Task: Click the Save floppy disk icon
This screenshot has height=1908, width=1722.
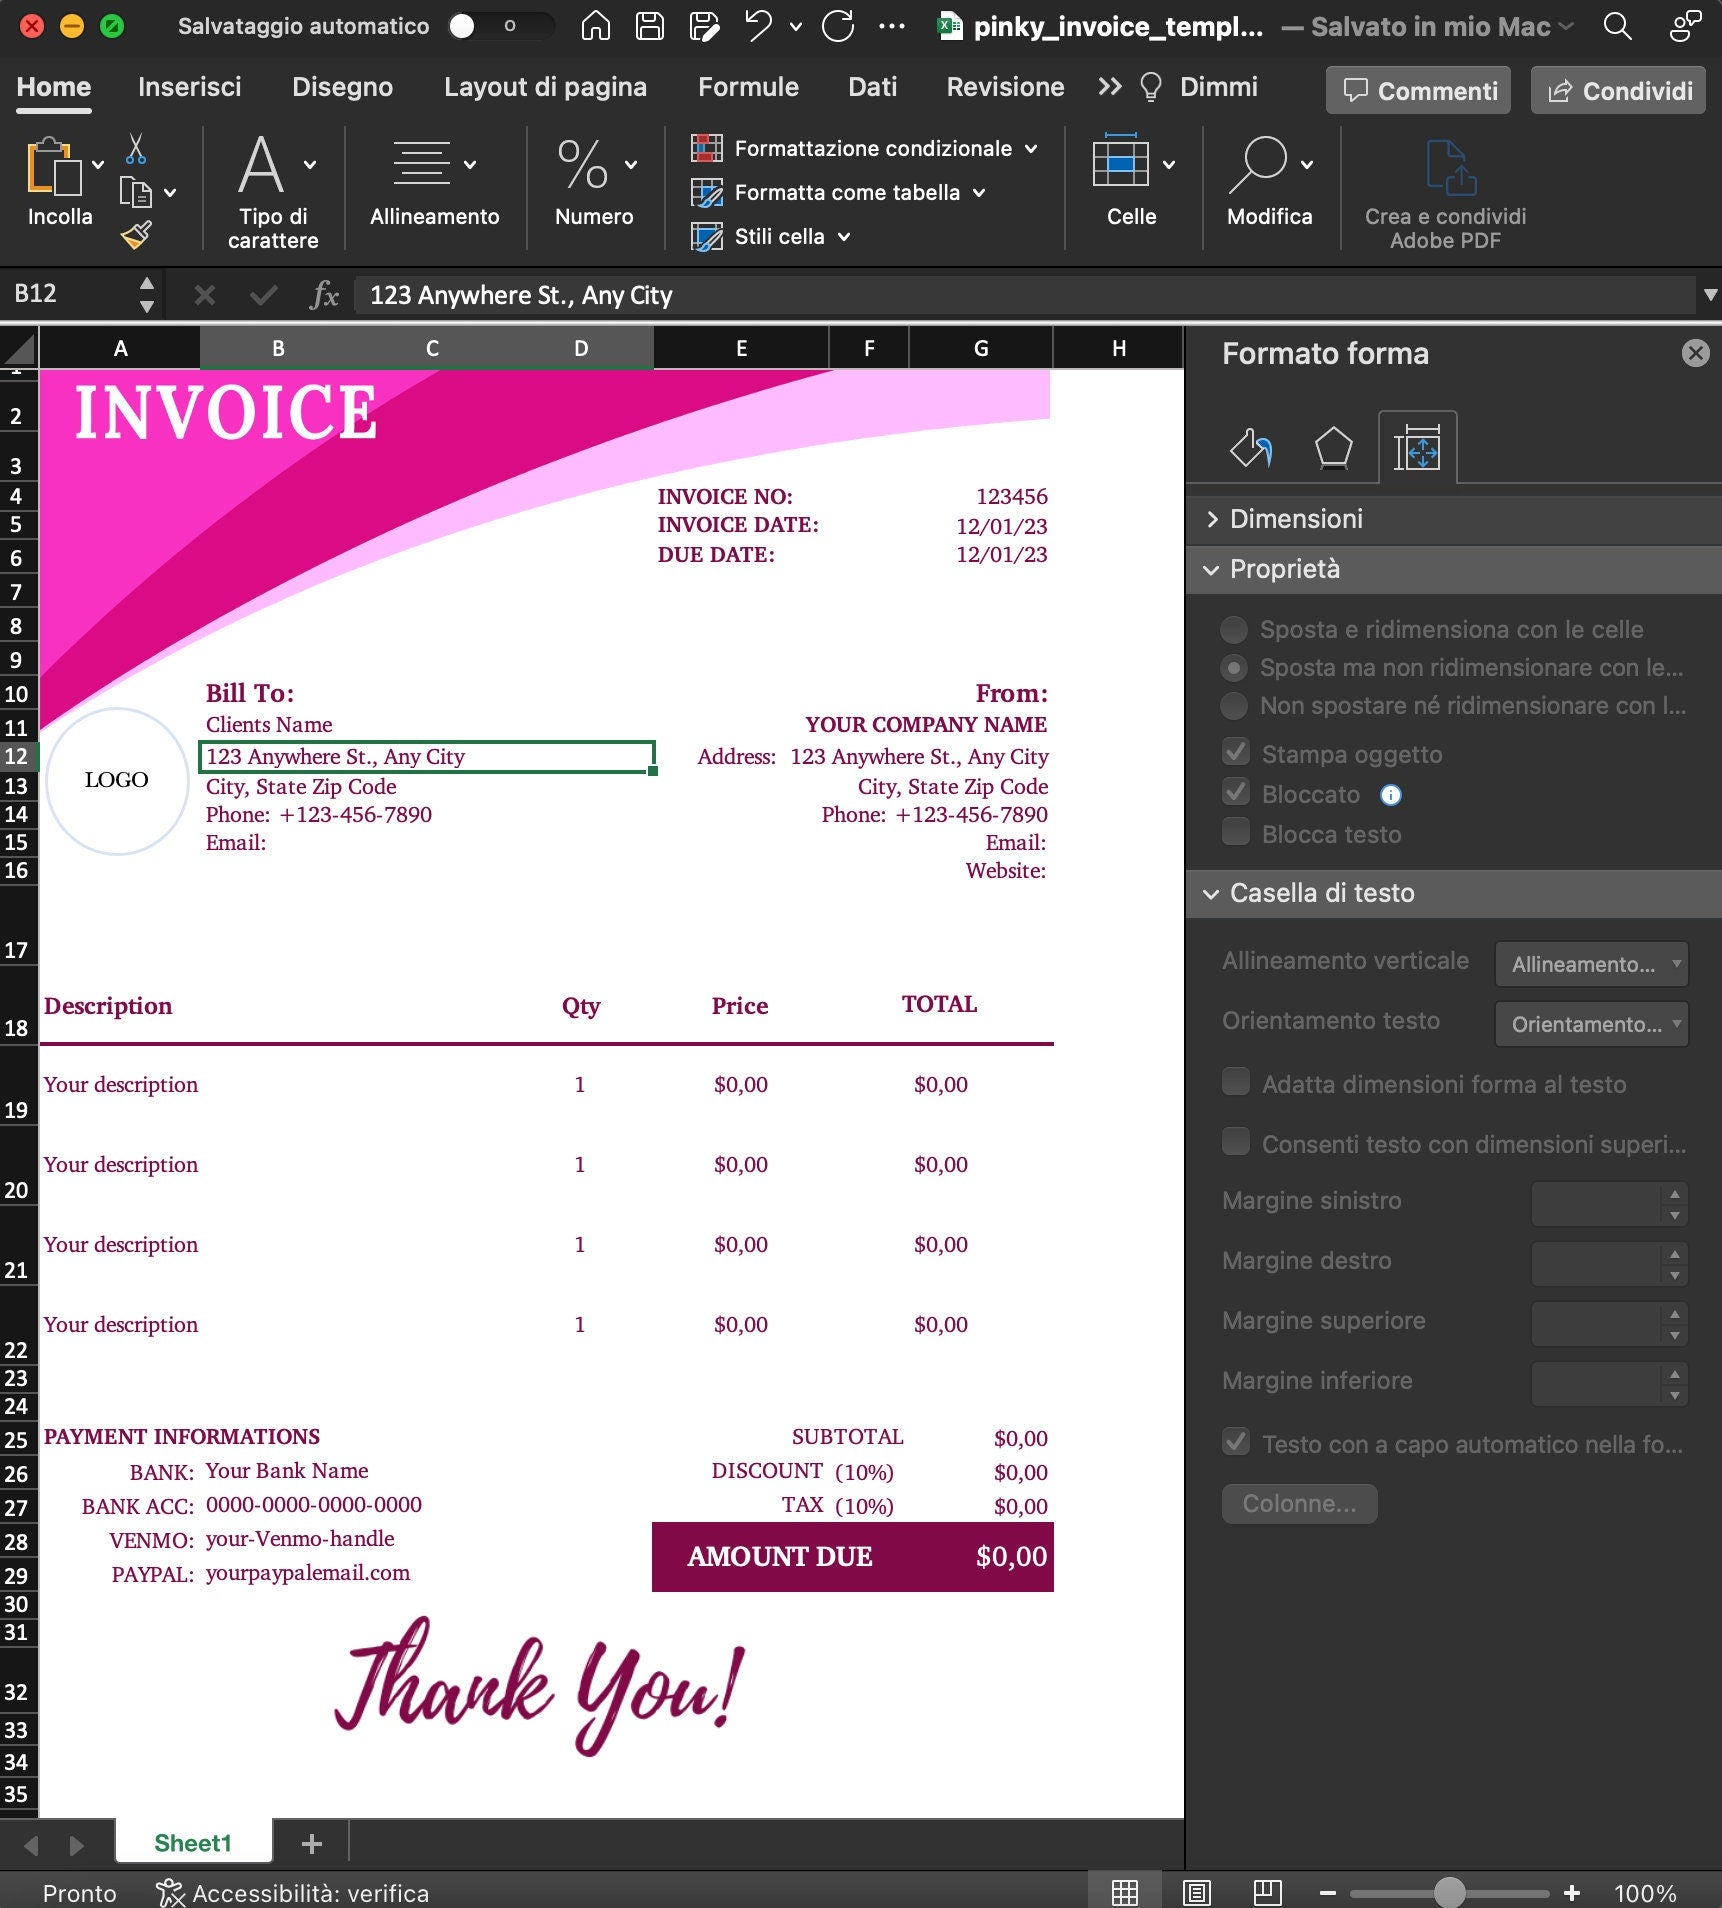Action: coord(650,26)
